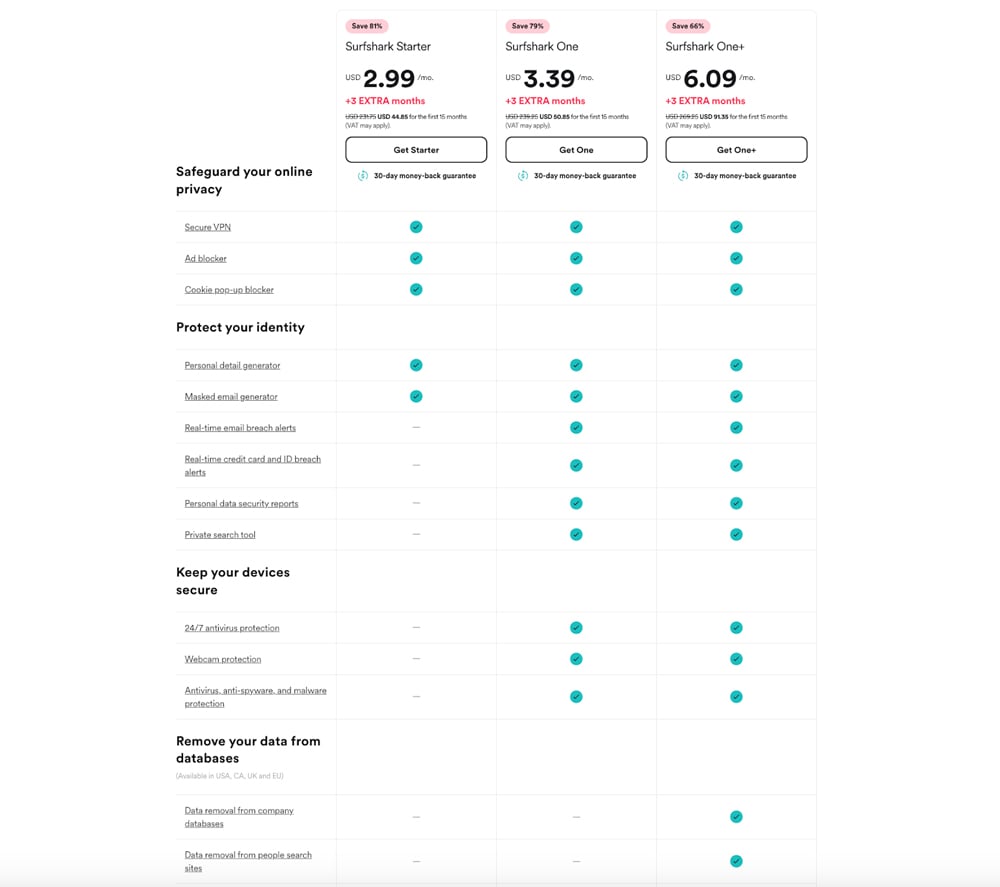Open Cookie pop-up blocker feature link
This screenshot has width=1000, height=887.
coord(229,290)
